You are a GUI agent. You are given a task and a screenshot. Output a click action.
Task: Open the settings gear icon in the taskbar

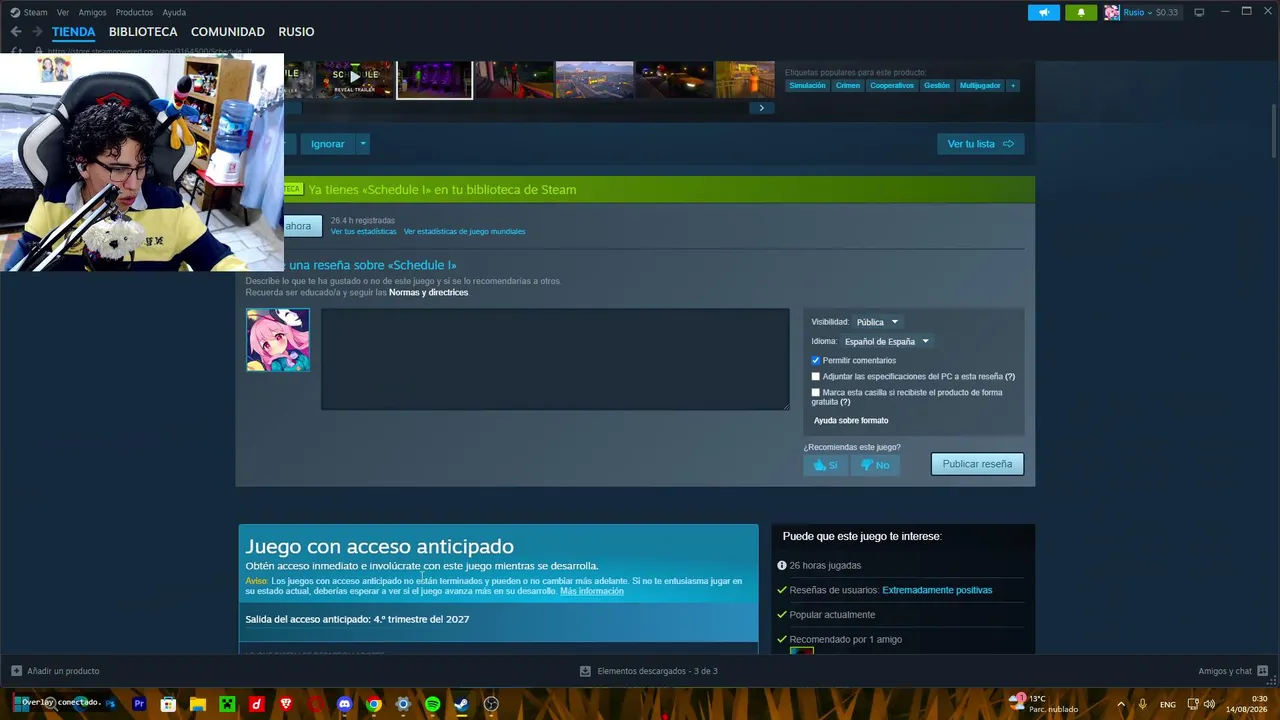[x=403, y=704]
